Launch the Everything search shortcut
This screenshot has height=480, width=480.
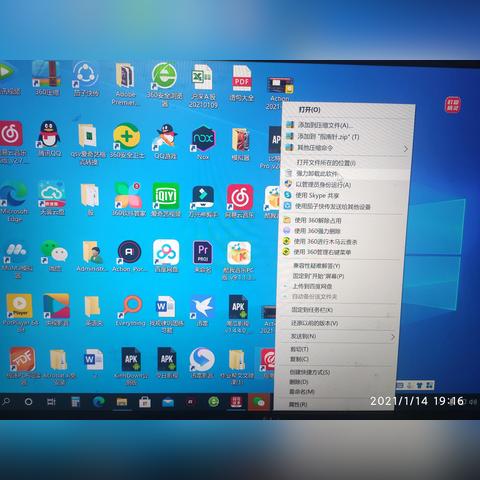[130, 307]
